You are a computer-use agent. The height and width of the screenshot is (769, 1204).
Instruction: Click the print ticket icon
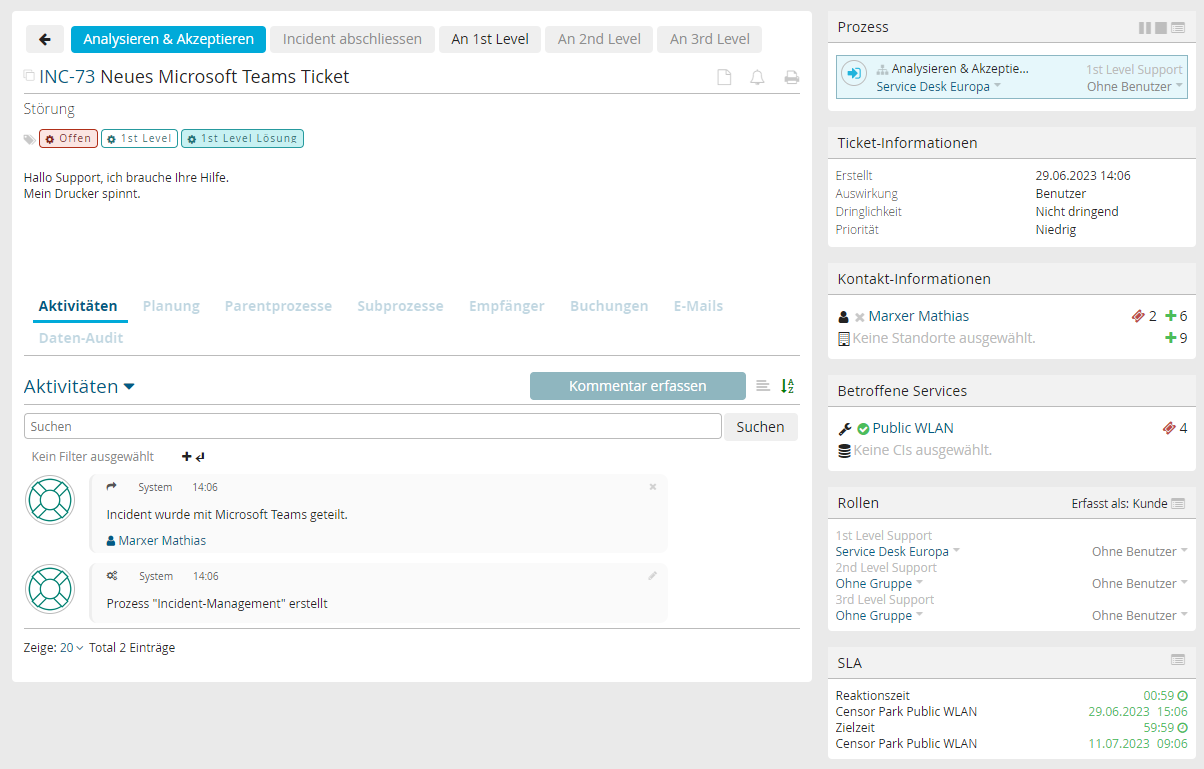pos(791,78)
